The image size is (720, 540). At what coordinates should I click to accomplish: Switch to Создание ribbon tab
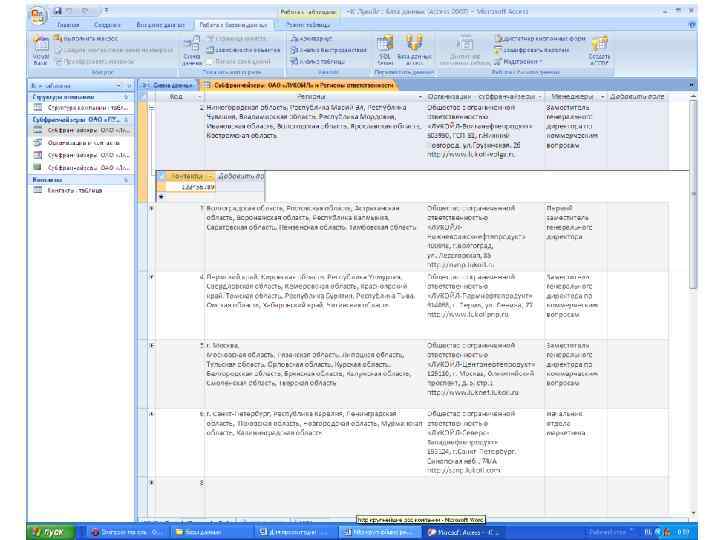[x=107, y=25]
